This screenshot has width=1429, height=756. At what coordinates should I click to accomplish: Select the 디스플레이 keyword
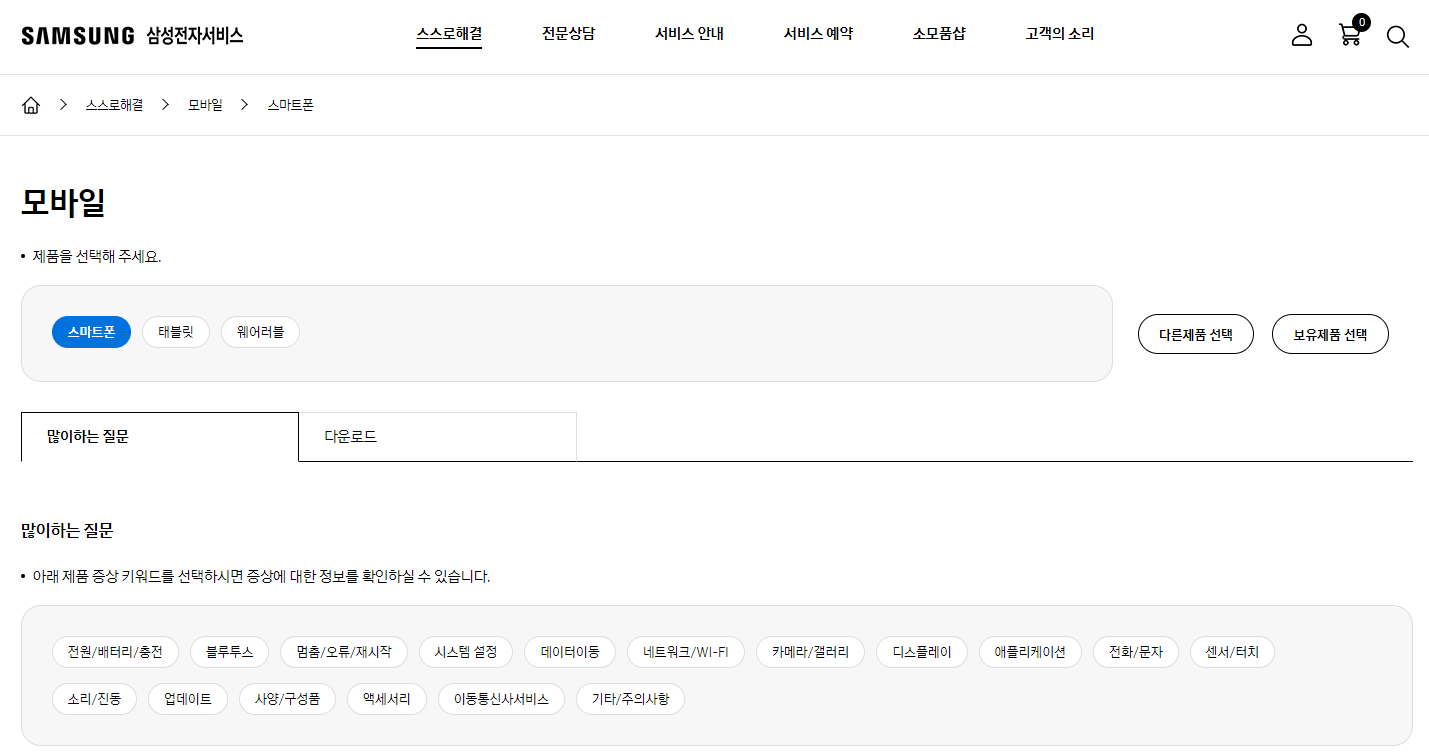(x=922, y=652)
